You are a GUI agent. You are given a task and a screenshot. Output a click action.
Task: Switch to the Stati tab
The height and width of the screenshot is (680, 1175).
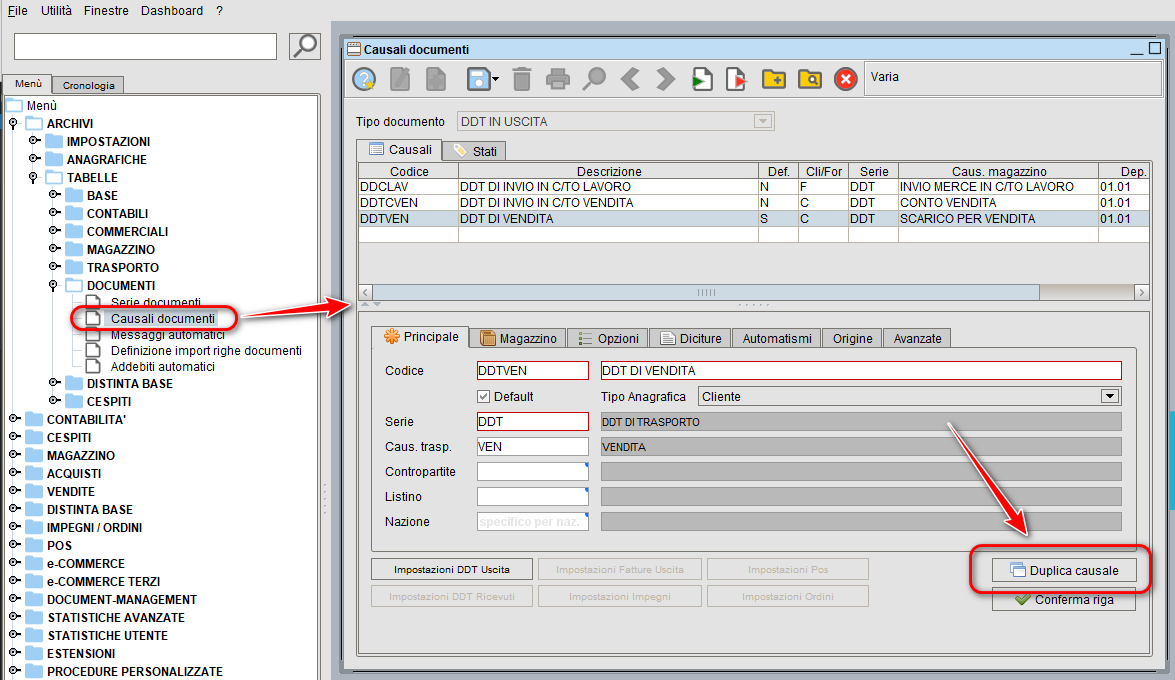473,148
